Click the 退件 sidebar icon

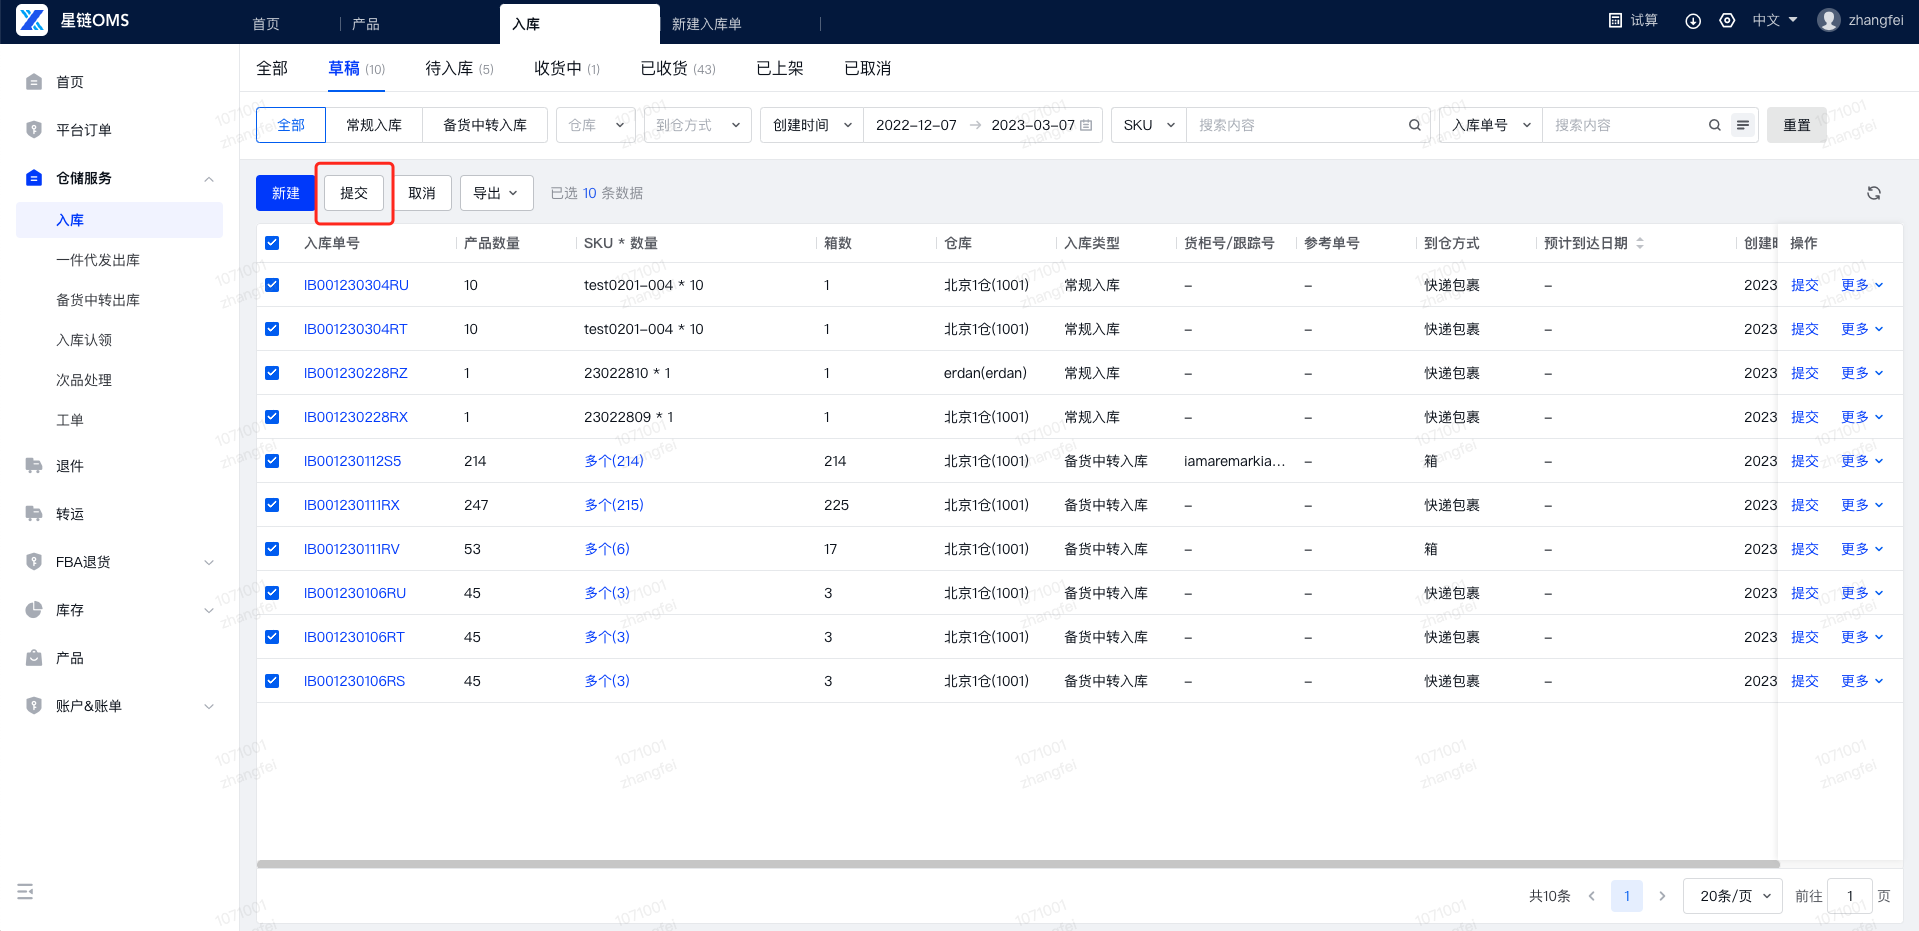coord(34,466)
